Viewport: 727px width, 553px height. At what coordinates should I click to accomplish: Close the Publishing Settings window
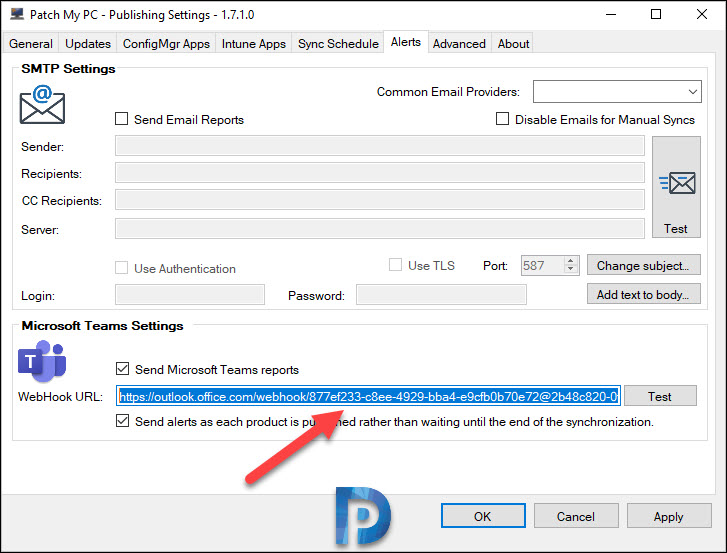[701, 14]
